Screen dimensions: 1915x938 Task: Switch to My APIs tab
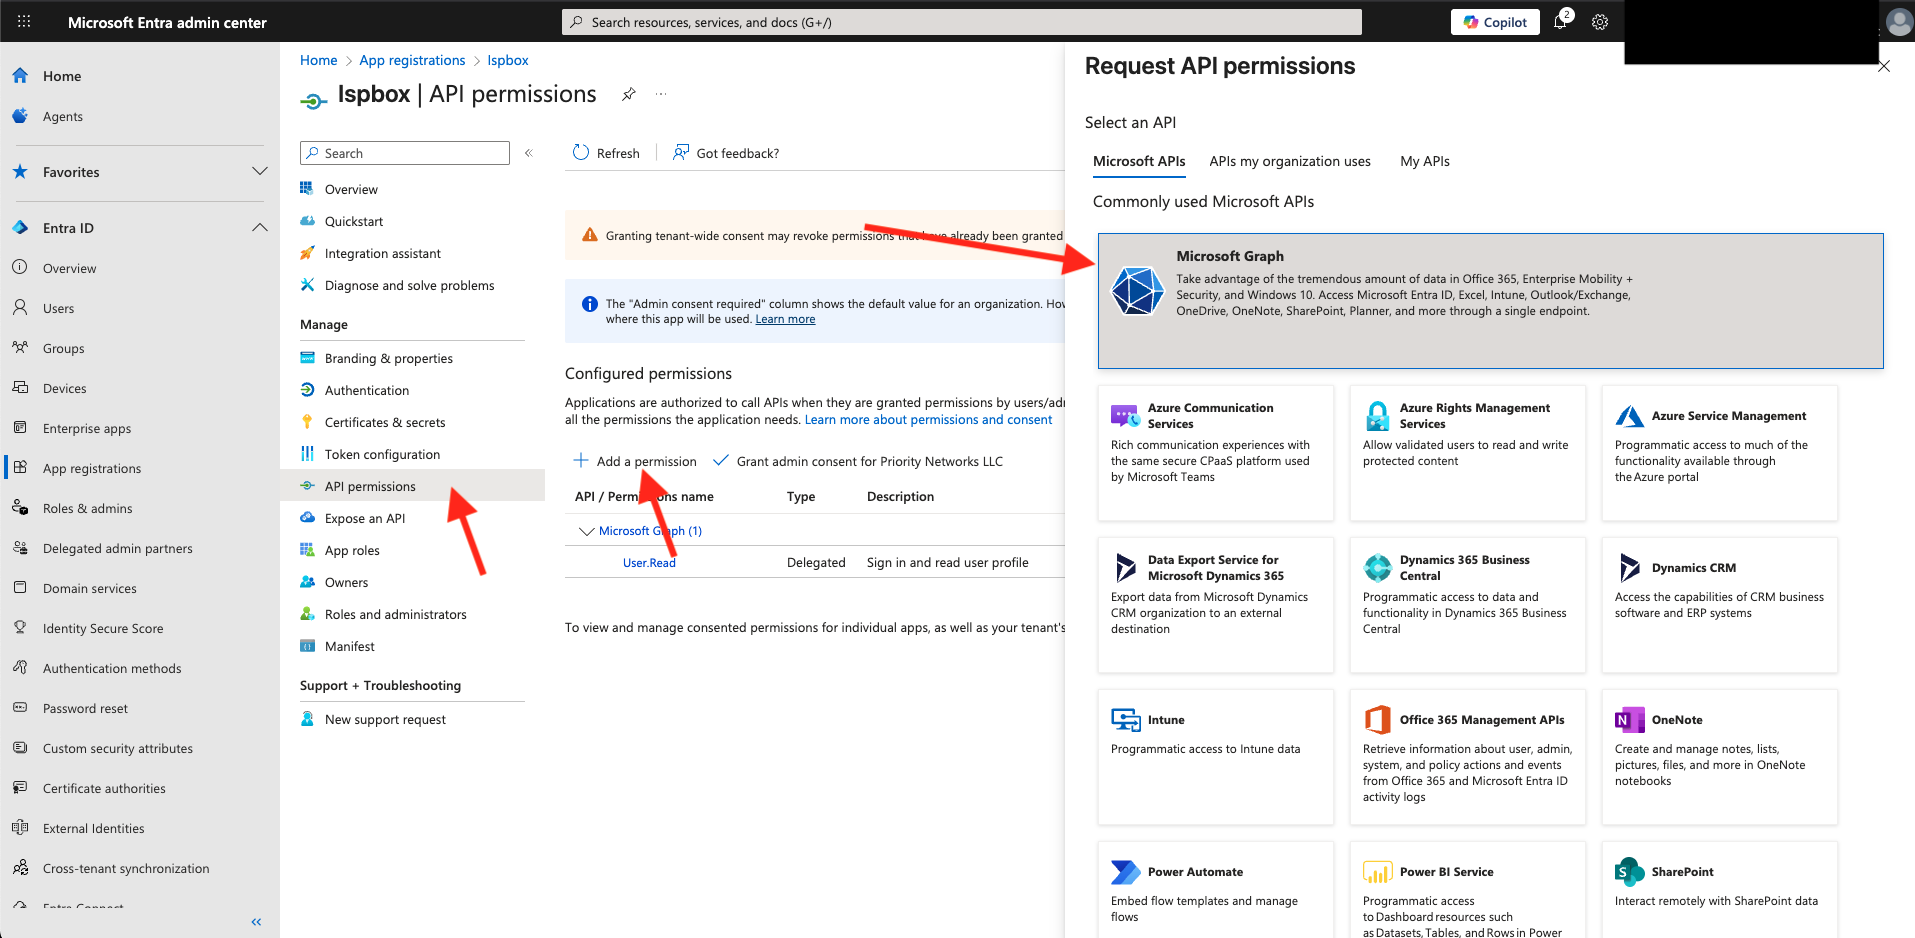click(x=1424, y=161)
